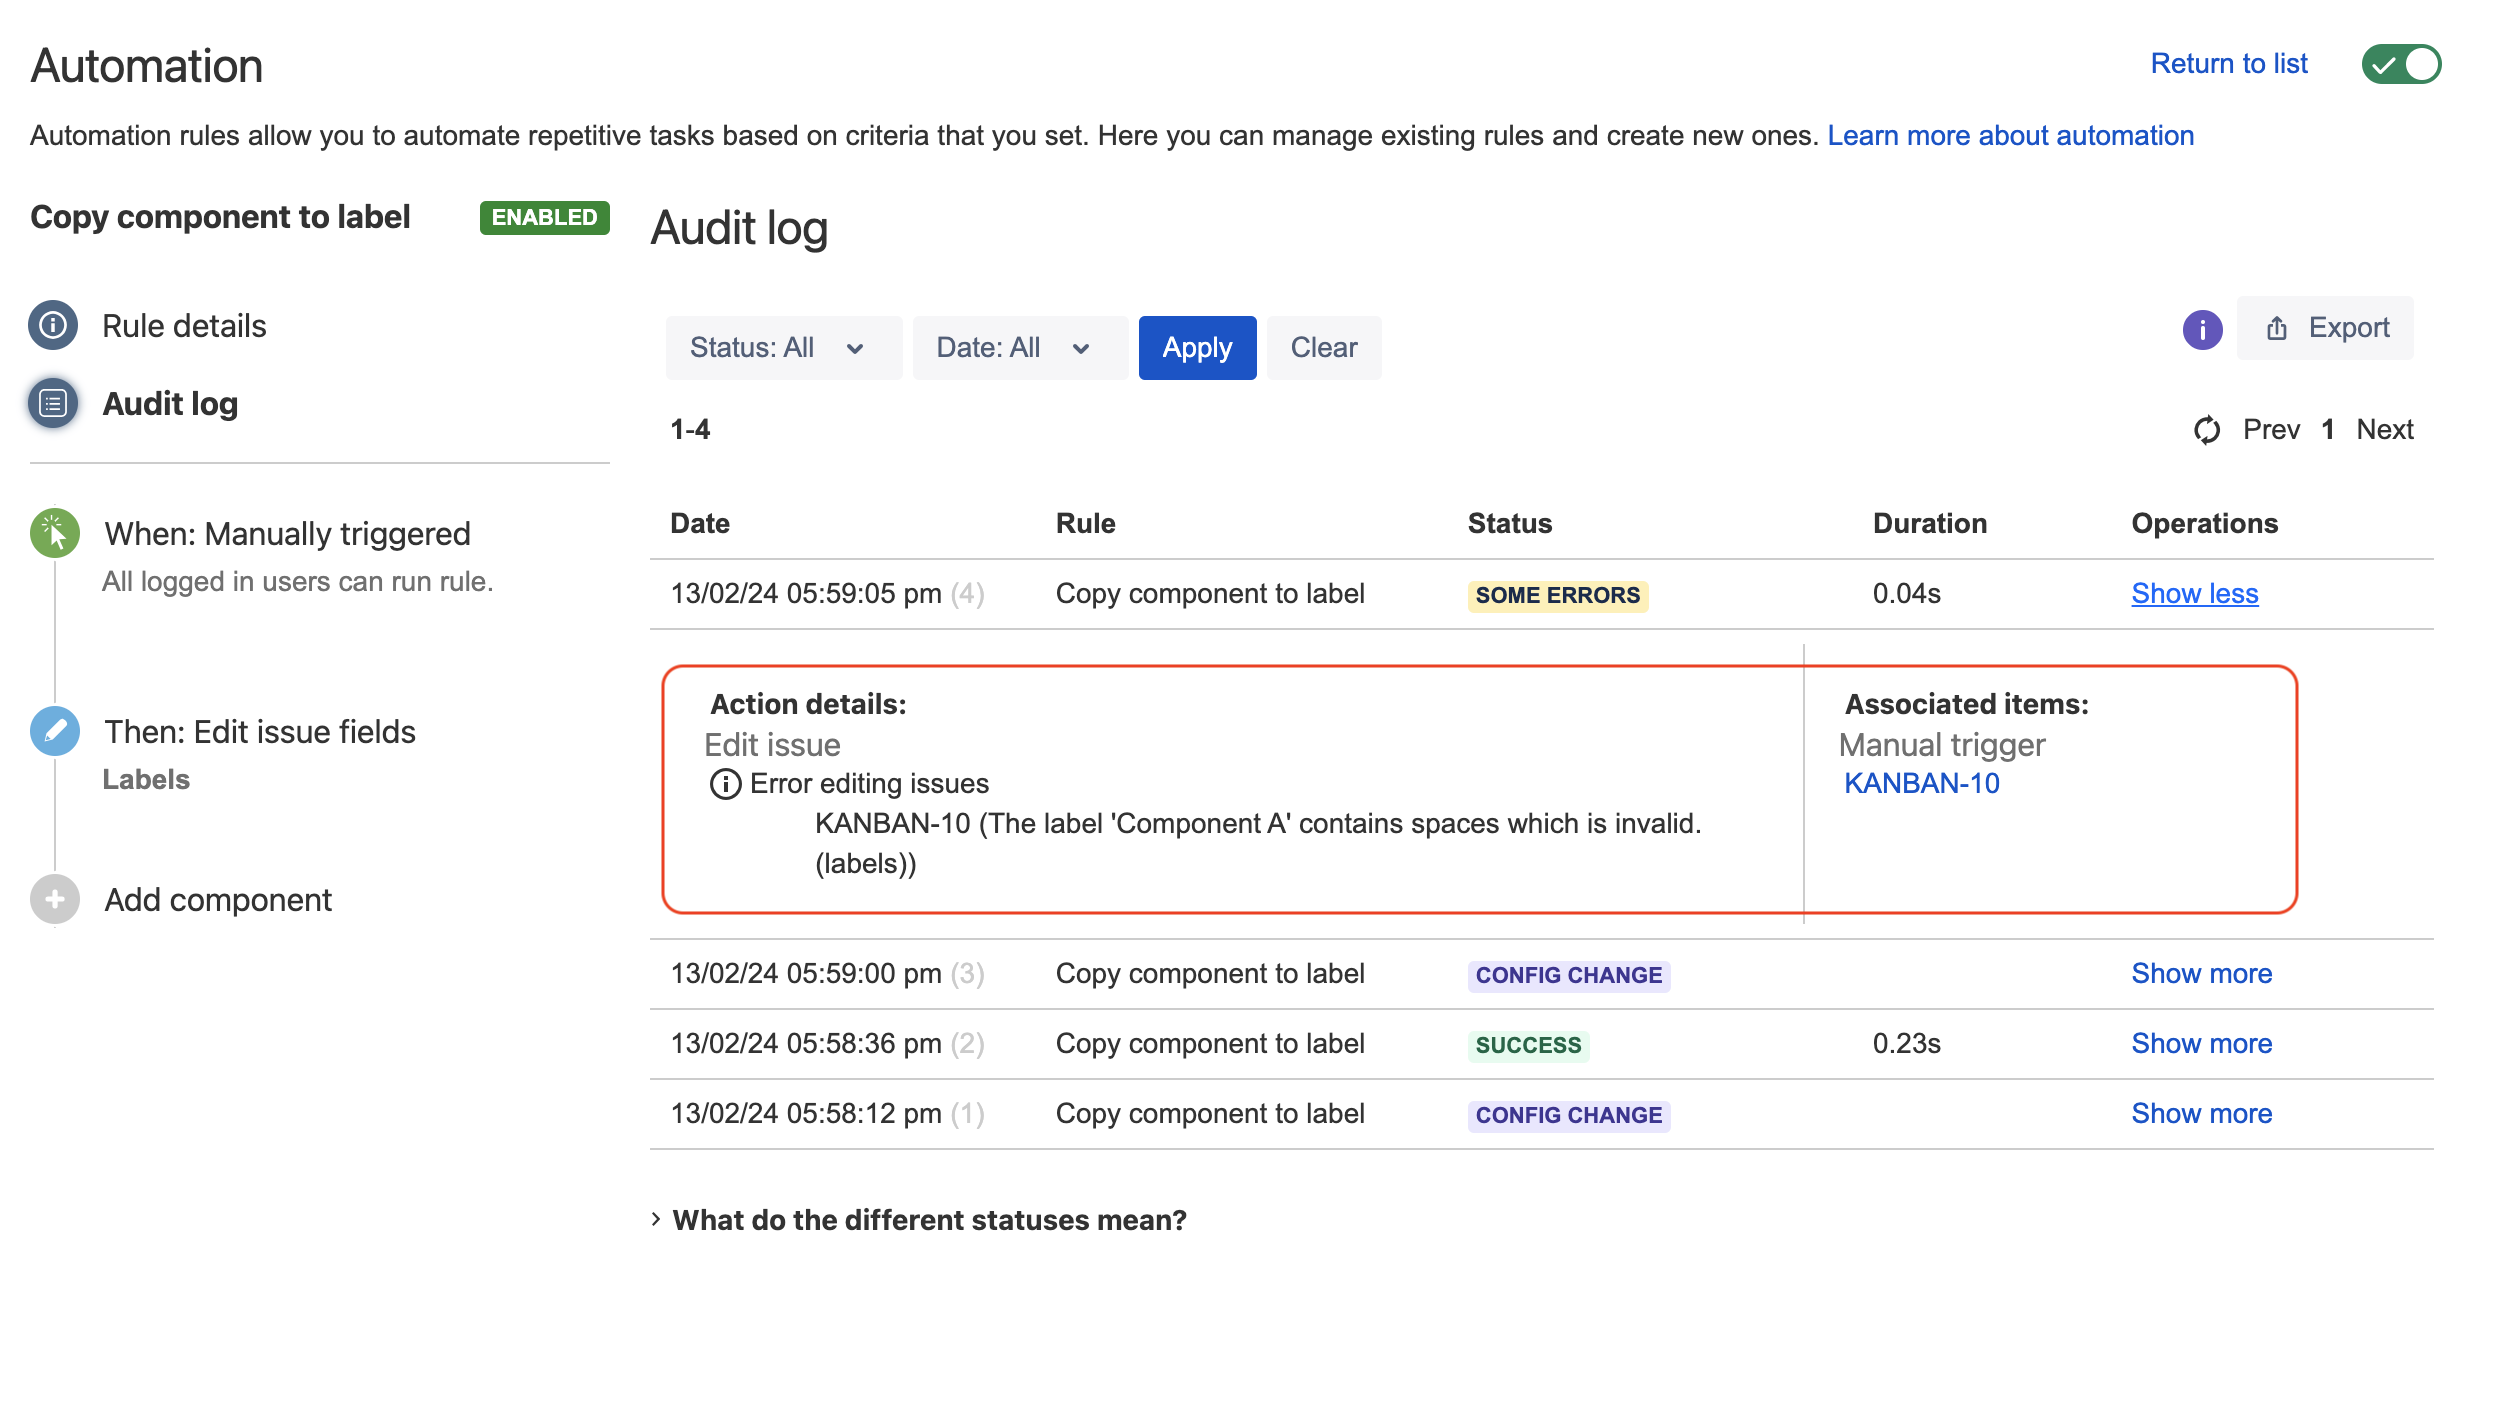Click the Apply button to filter results
2496x1424 pixels.
tap(1195, 346)
